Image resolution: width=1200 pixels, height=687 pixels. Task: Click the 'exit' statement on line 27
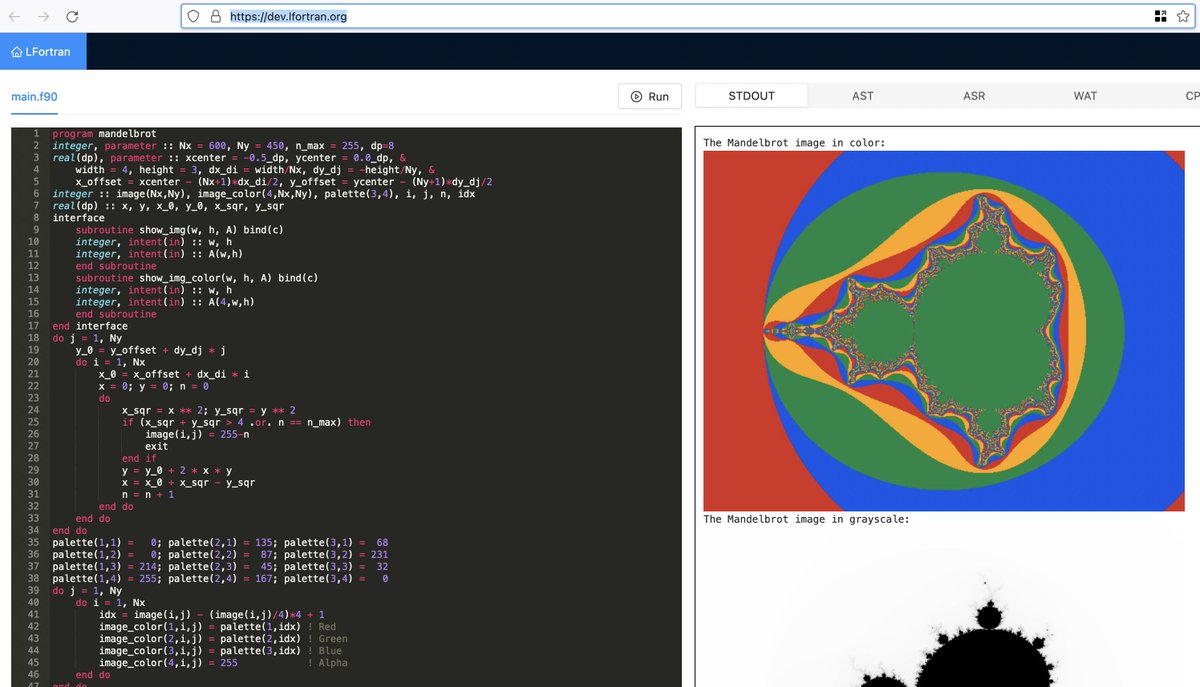(x=157, y=446)
